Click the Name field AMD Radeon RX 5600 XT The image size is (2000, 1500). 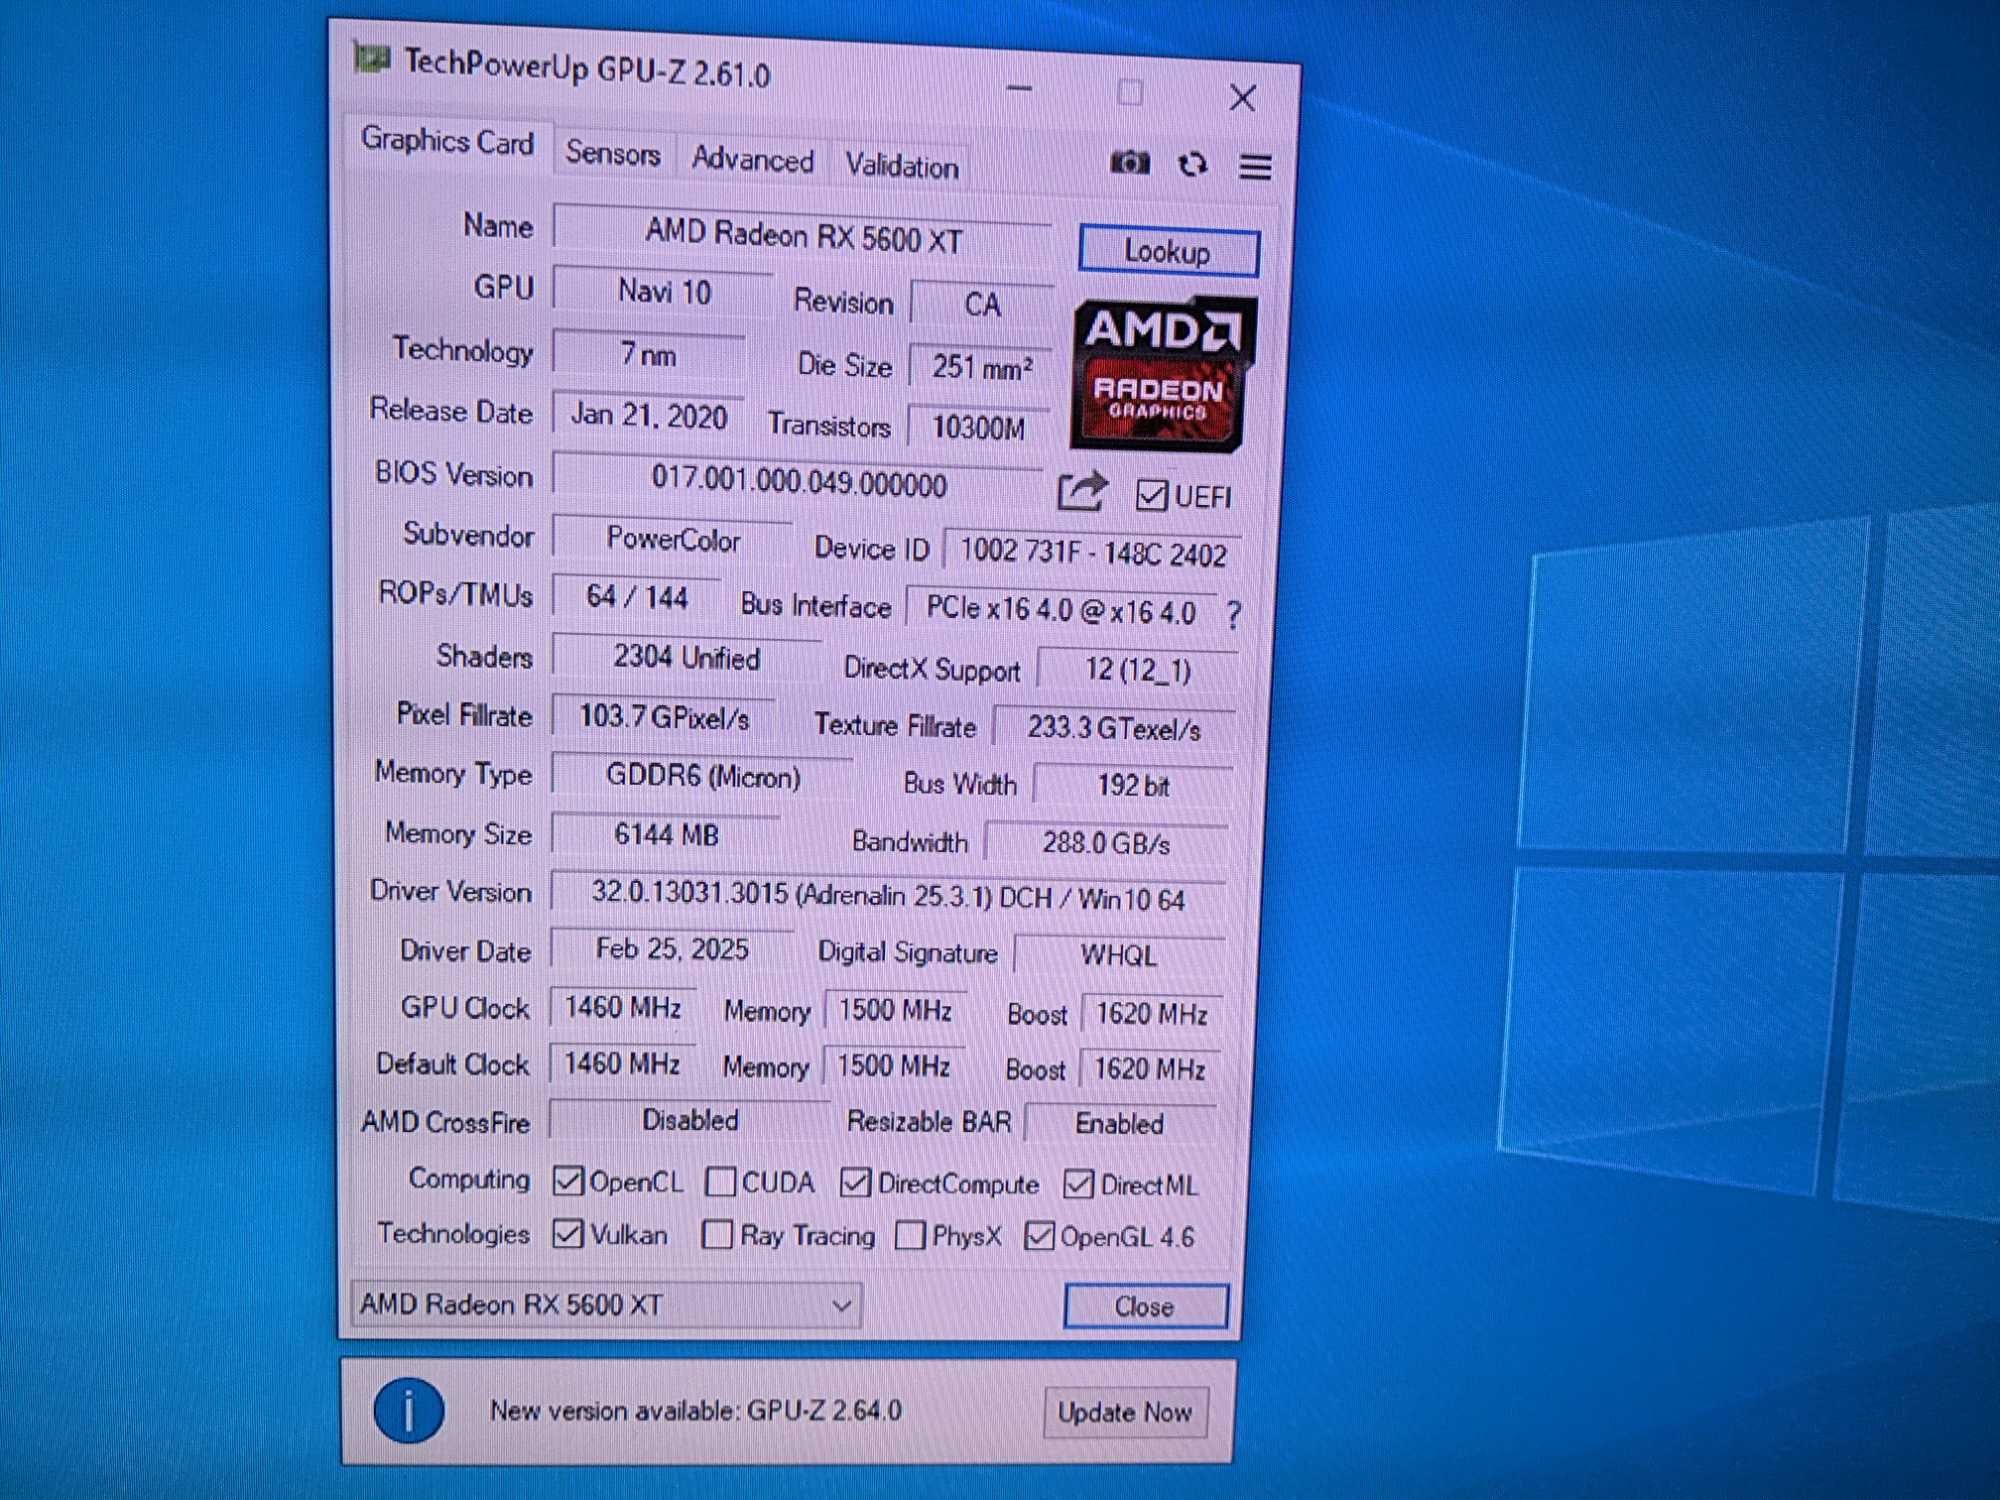coord(803,236)
